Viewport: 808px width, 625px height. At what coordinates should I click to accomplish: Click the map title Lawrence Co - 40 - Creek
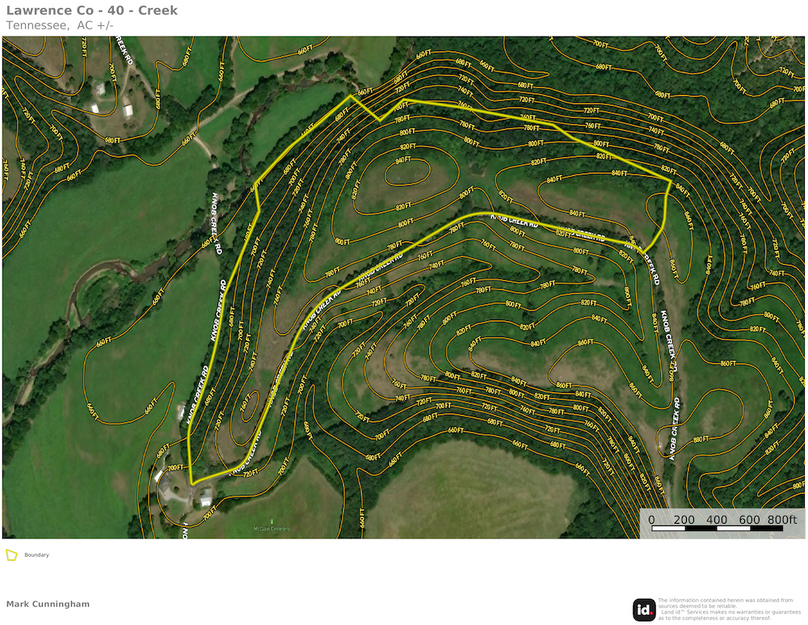pos(92,10)
